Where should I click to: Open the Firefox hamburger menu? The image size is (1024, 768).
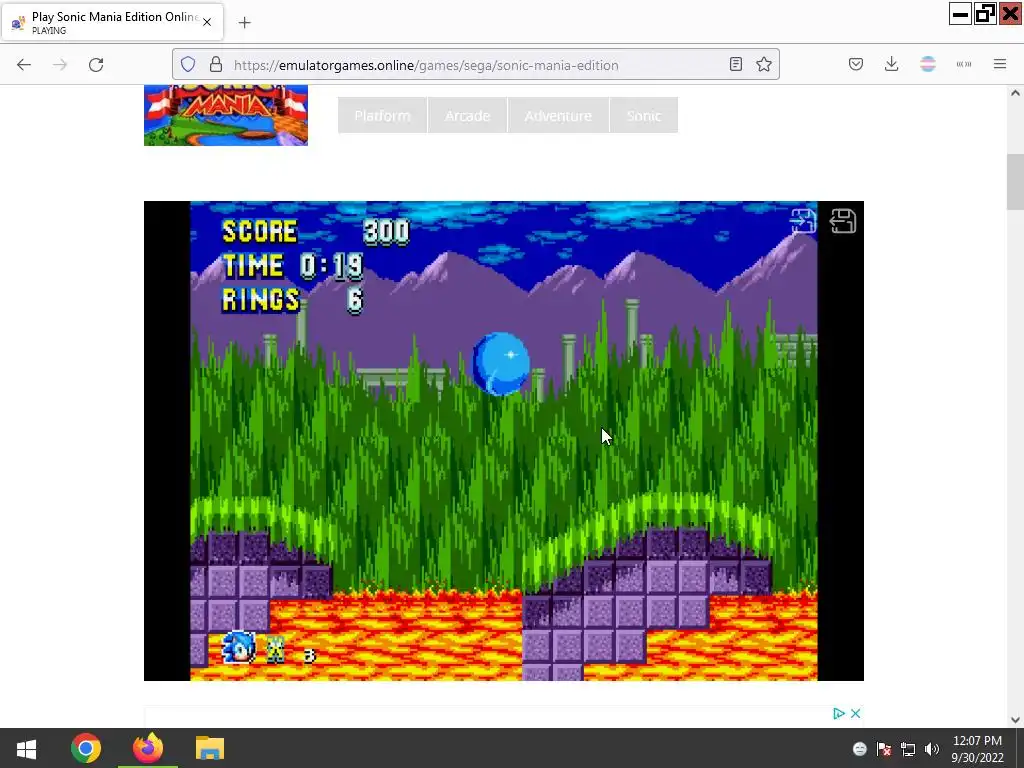[x=1000, y=64]
